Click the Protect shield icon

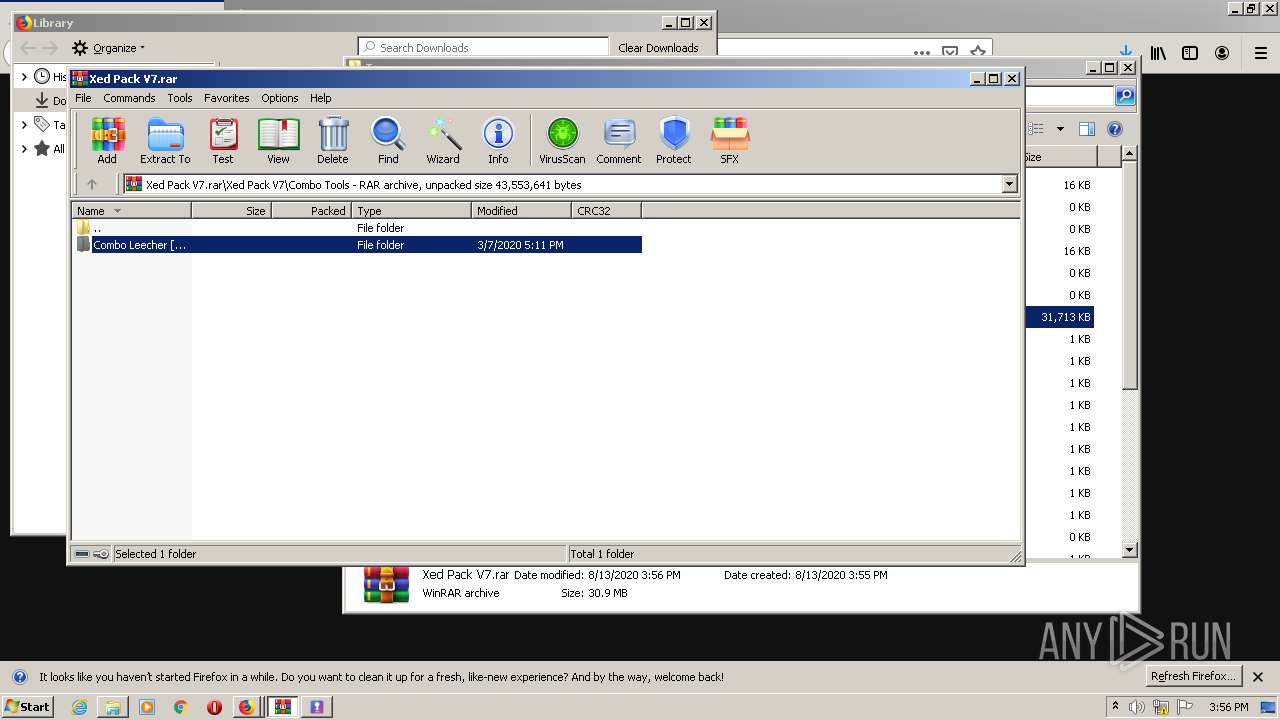pos(674,141)
